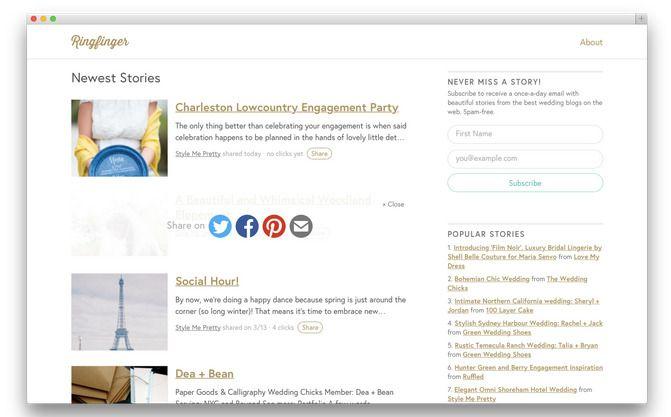Open Style Me Pretty link under Social Hour
The image size is (671, 417).
(x=198, y=328)
